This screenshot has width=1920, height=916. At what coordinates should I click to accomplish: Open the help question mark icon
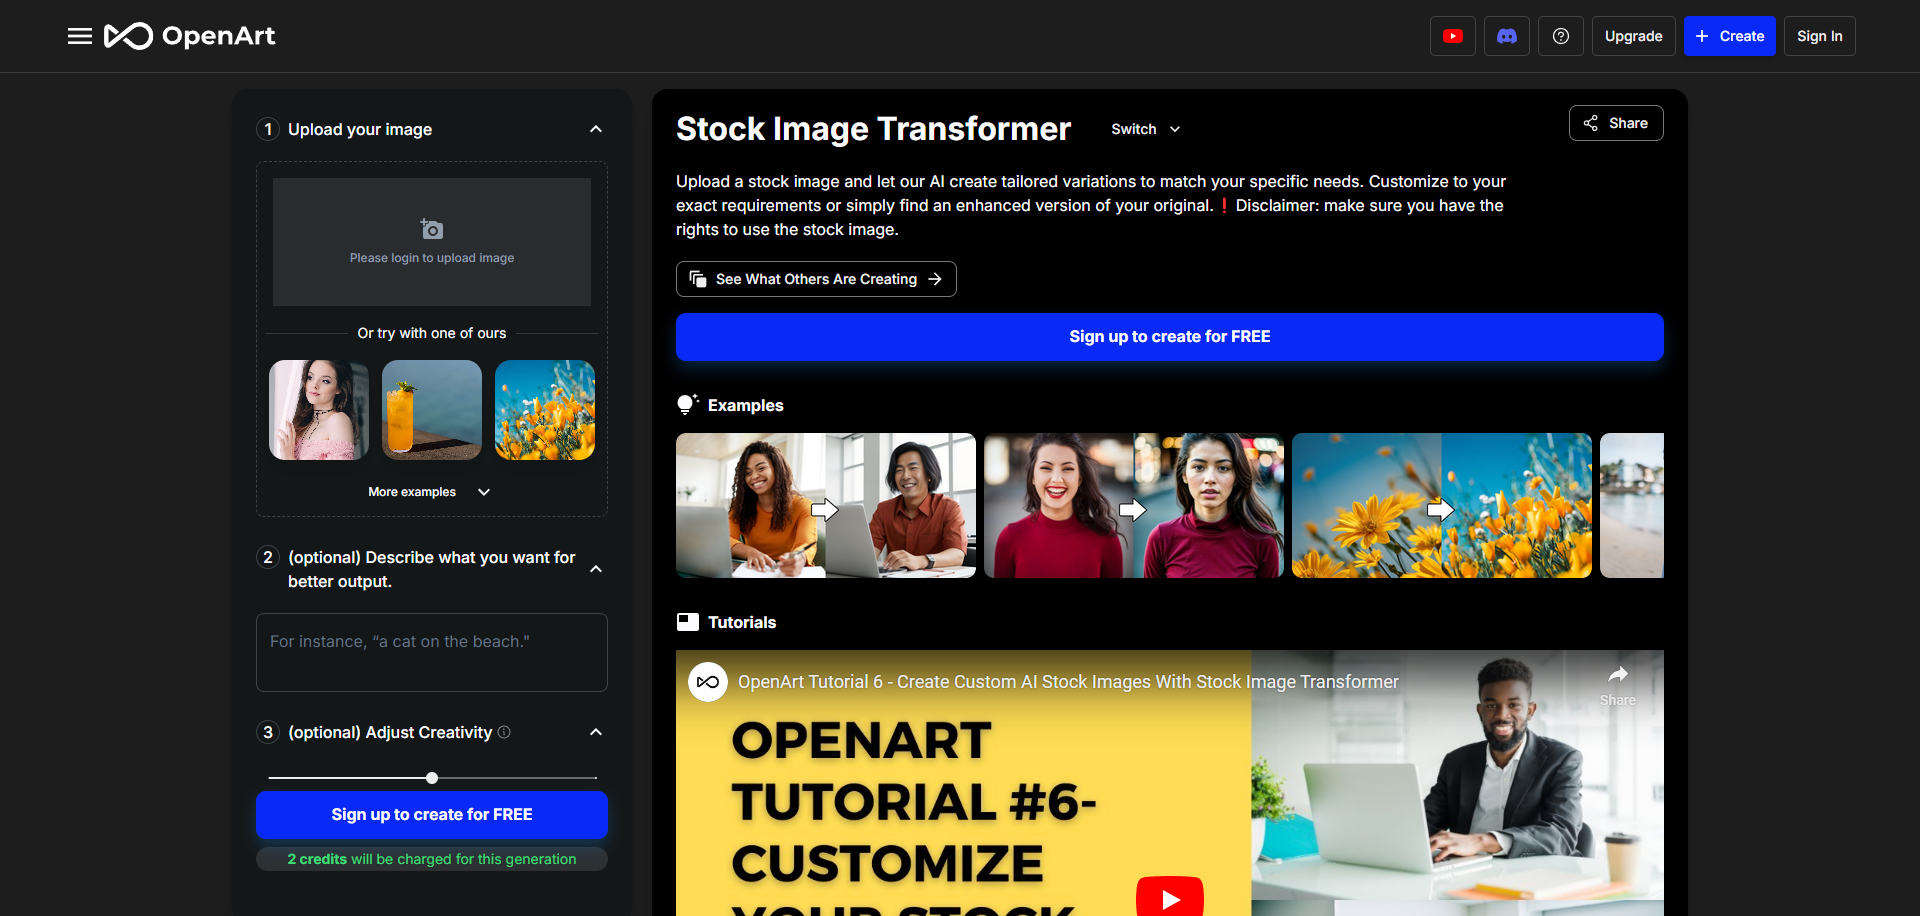coord(1561,36)
